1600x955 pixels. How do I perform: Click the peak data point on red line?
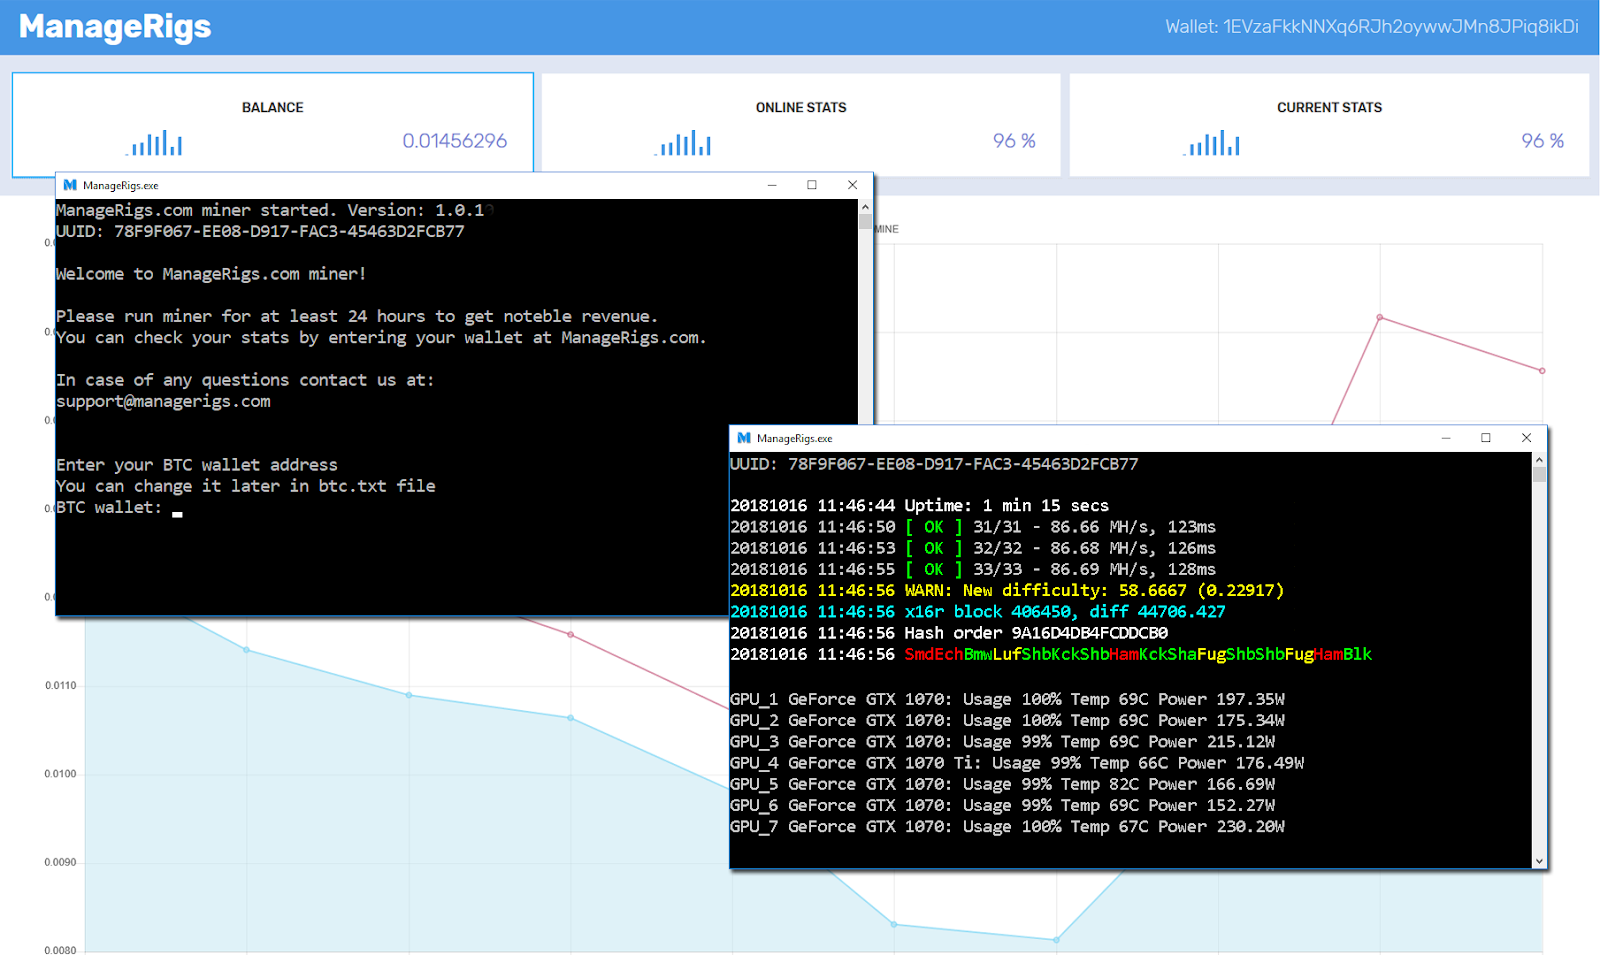[1380, 318]
